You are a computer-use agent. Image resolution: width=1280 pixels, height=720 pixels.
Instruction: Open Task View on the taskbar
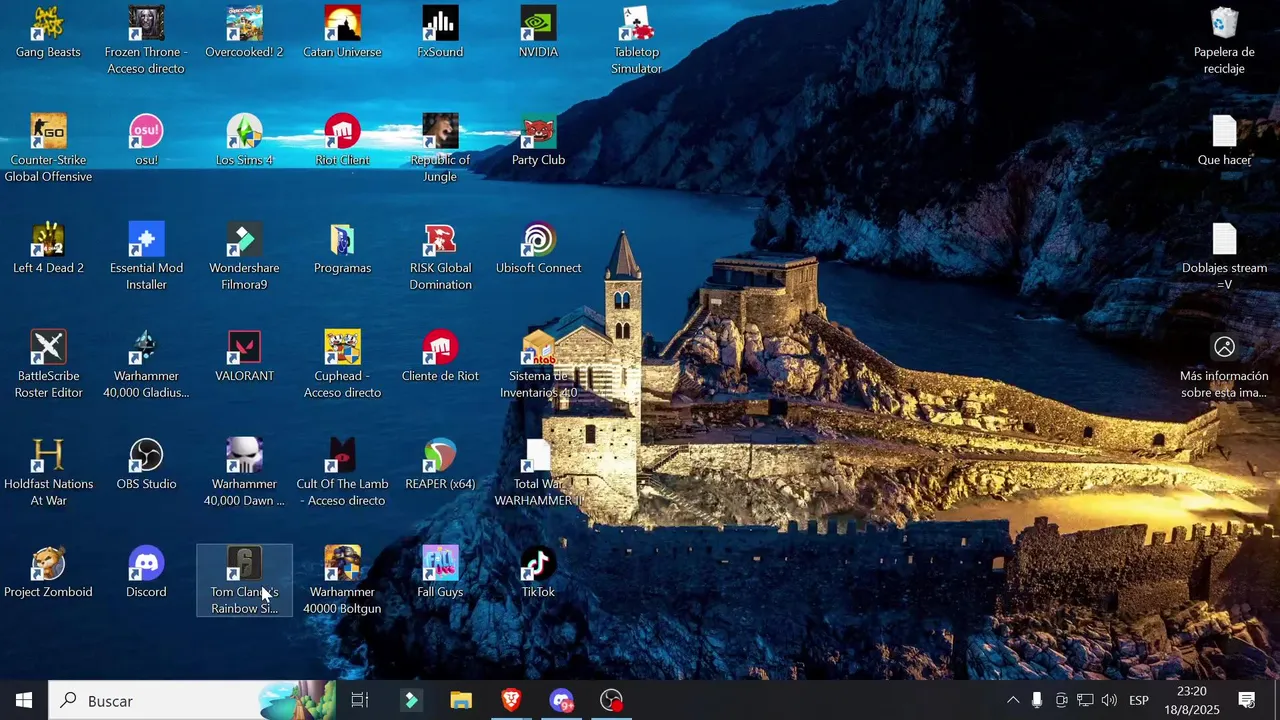[360, 700]
